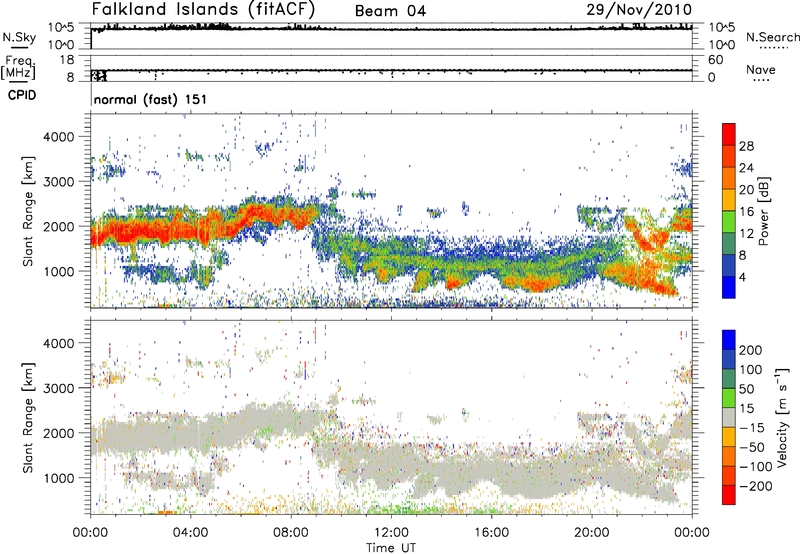Viewport: 800px width, 554px height.
Task: Click the "3000" tick on velocity panel
Action: click(58, 388)
